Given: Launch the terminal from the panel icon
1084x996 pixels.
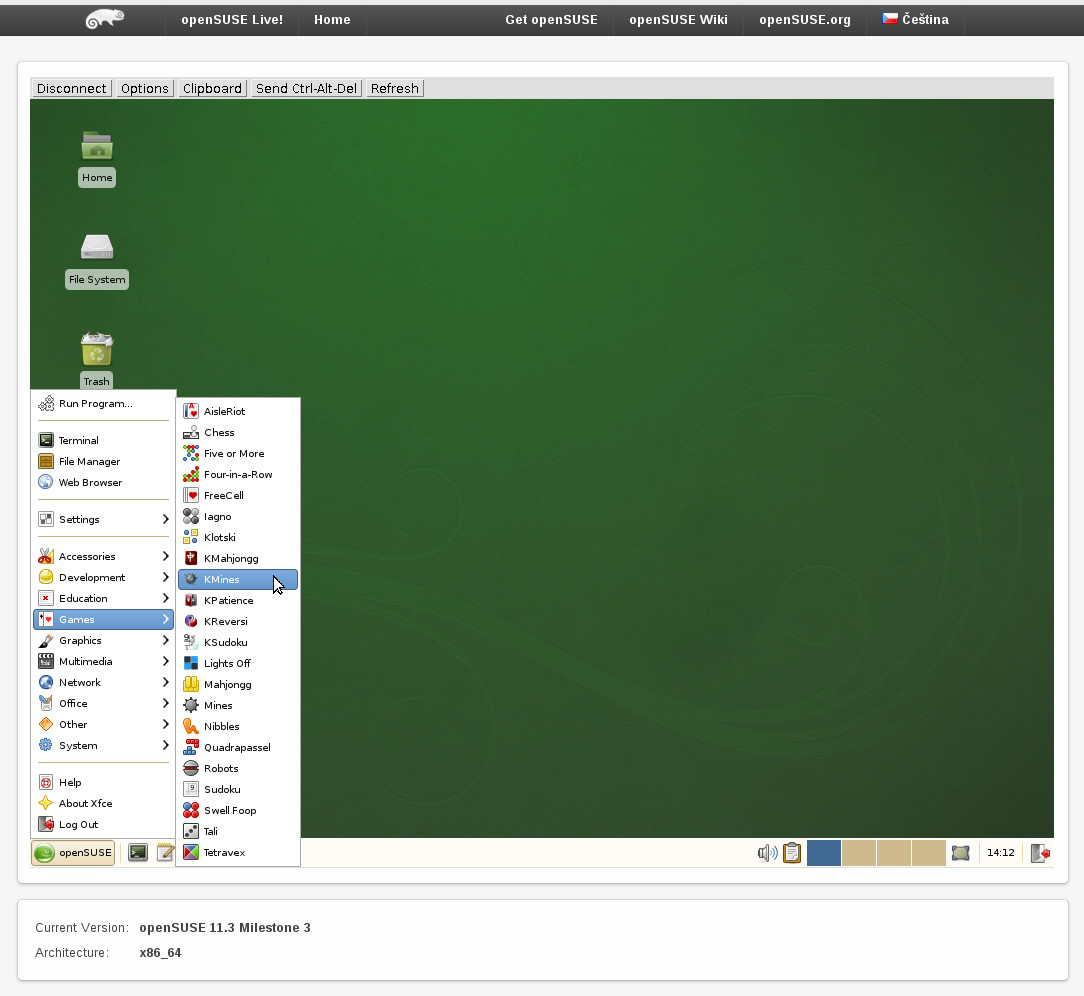Looking at the screenshot, I should (x=138, y=852).
